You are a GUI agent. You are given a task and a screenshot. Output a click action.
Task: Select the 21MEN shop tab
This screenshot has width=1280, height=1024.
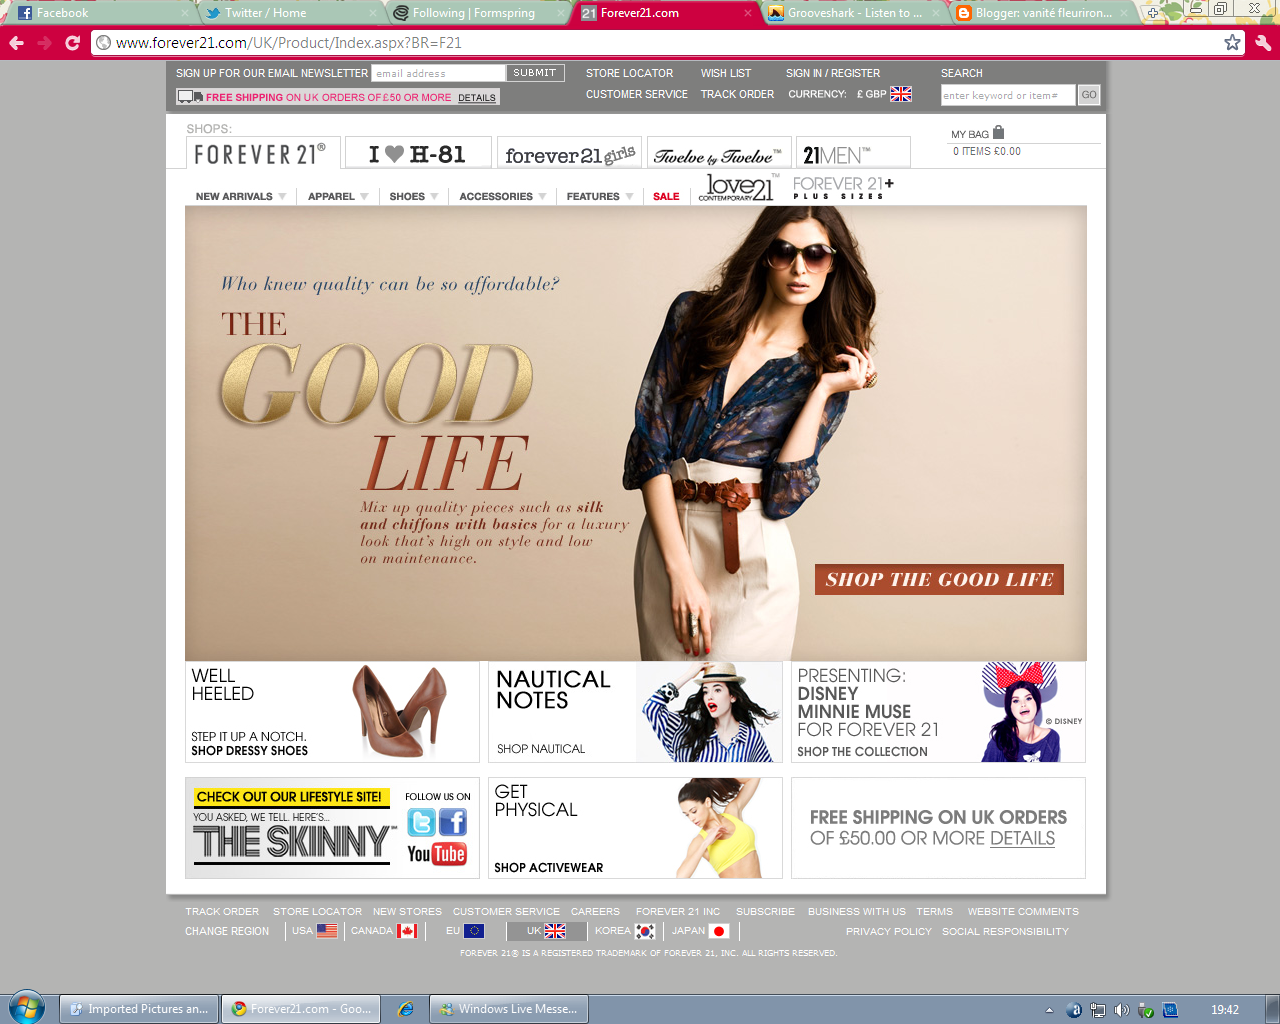(853, 153)
